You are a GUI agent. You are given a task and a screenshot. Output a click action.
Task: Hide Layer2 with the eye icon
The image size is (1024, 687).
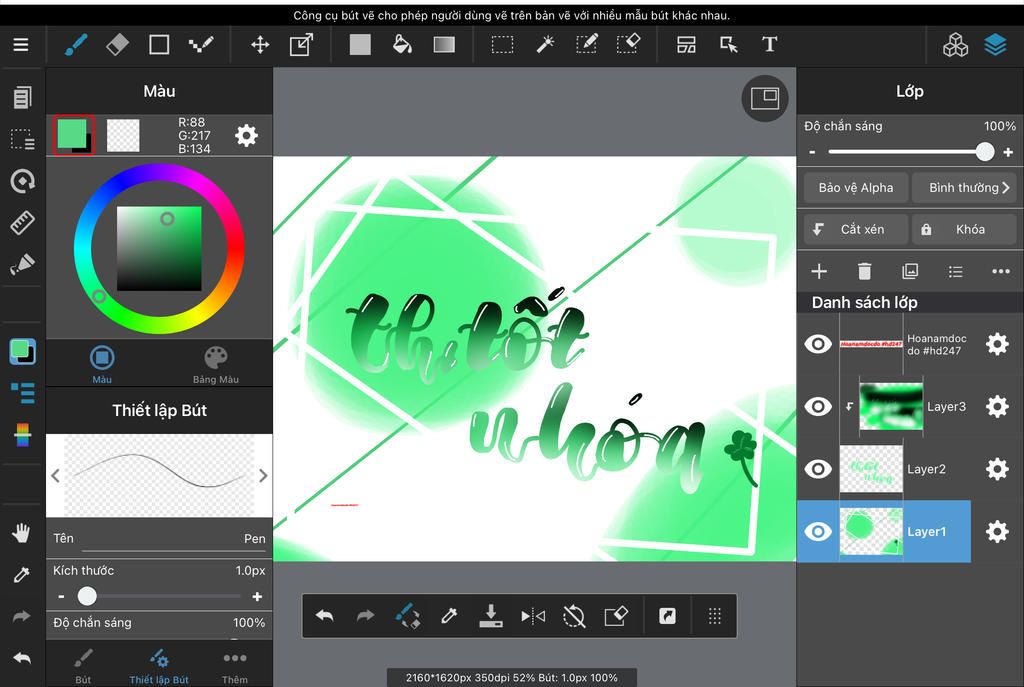(818, 469)
